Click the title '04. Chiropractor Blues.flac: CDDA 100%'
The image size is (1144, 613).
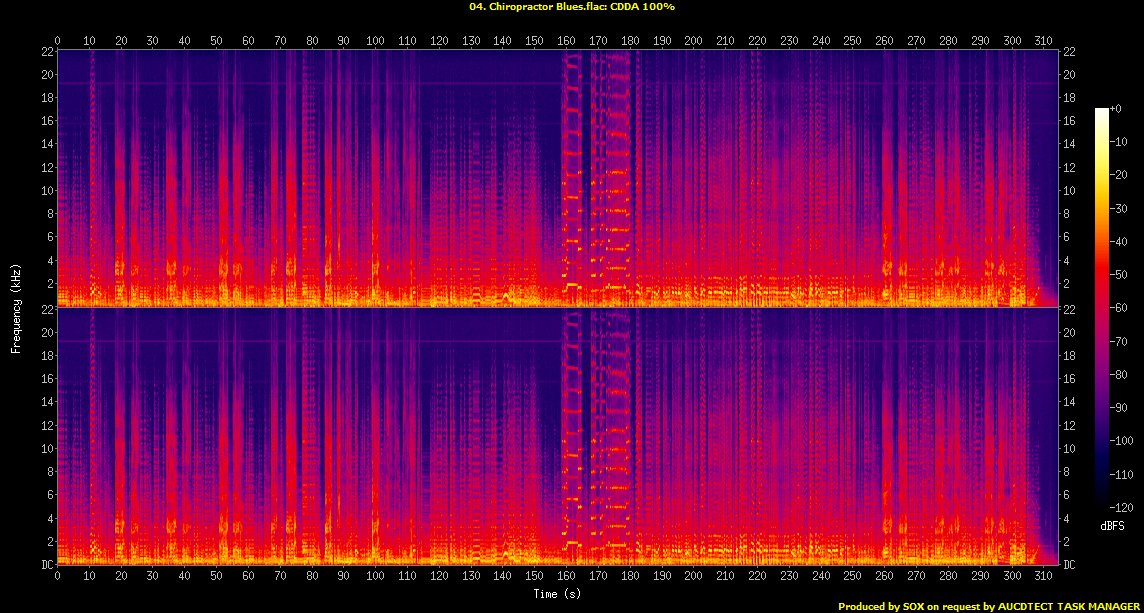coord(571,6)
